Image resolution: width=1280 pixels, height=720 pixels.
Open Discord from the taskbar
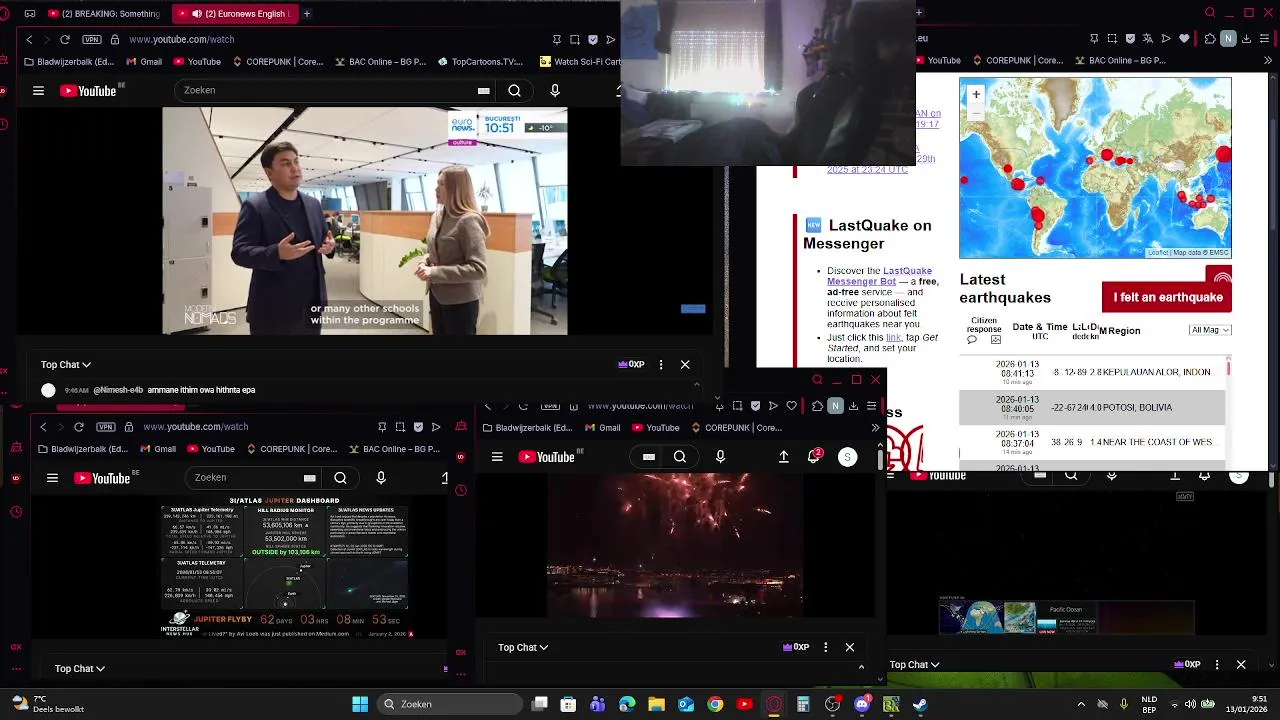pos(862,704)
